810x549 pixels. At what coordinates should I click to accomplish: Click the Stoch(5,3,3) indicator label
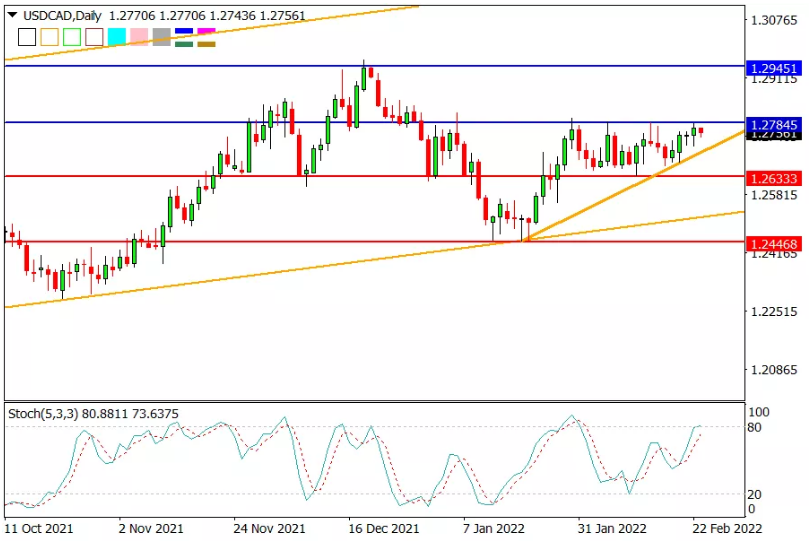coord(43,414)
